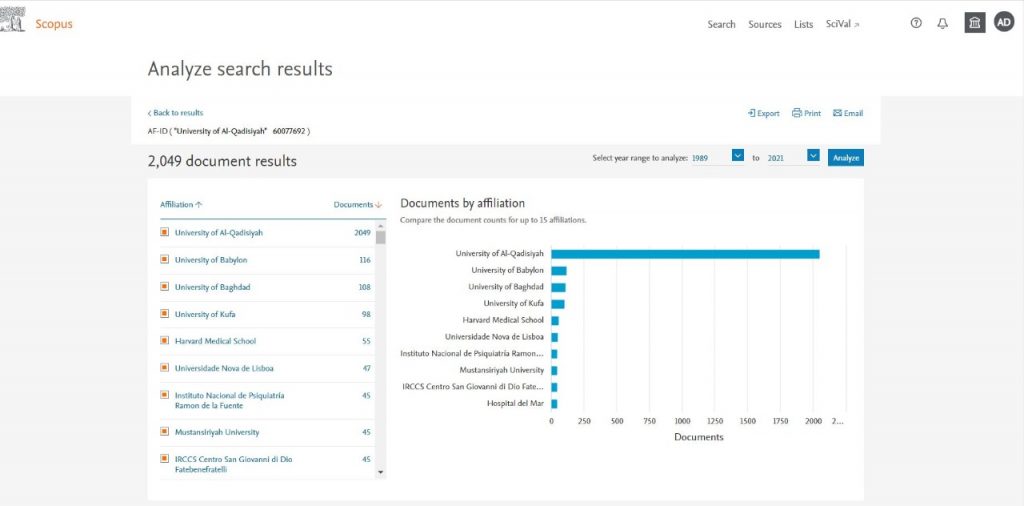Click scrollbar down arrow in affiliation list
This screenshot has height=506, width=1024.
point(381,472)
